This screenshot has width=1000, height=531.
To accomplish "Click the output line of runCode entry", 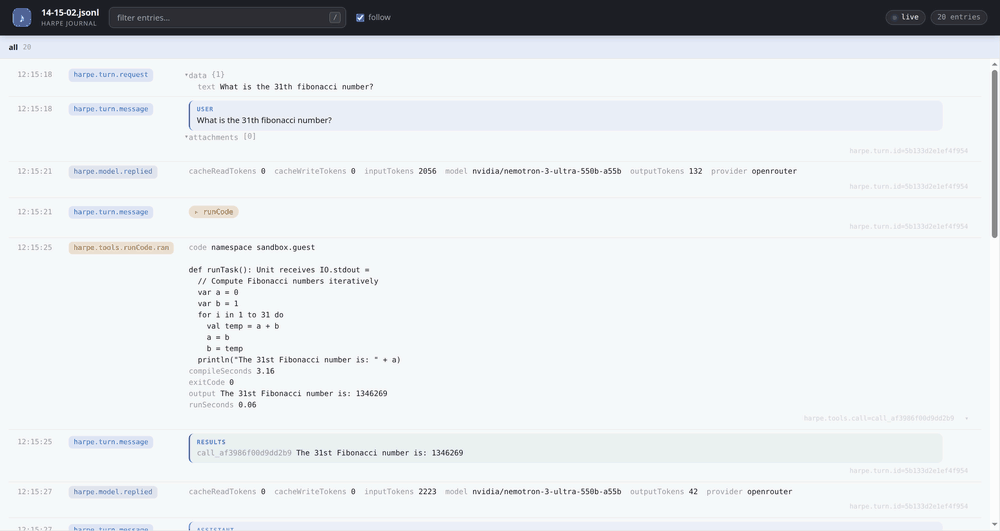I will coord(288,393).
